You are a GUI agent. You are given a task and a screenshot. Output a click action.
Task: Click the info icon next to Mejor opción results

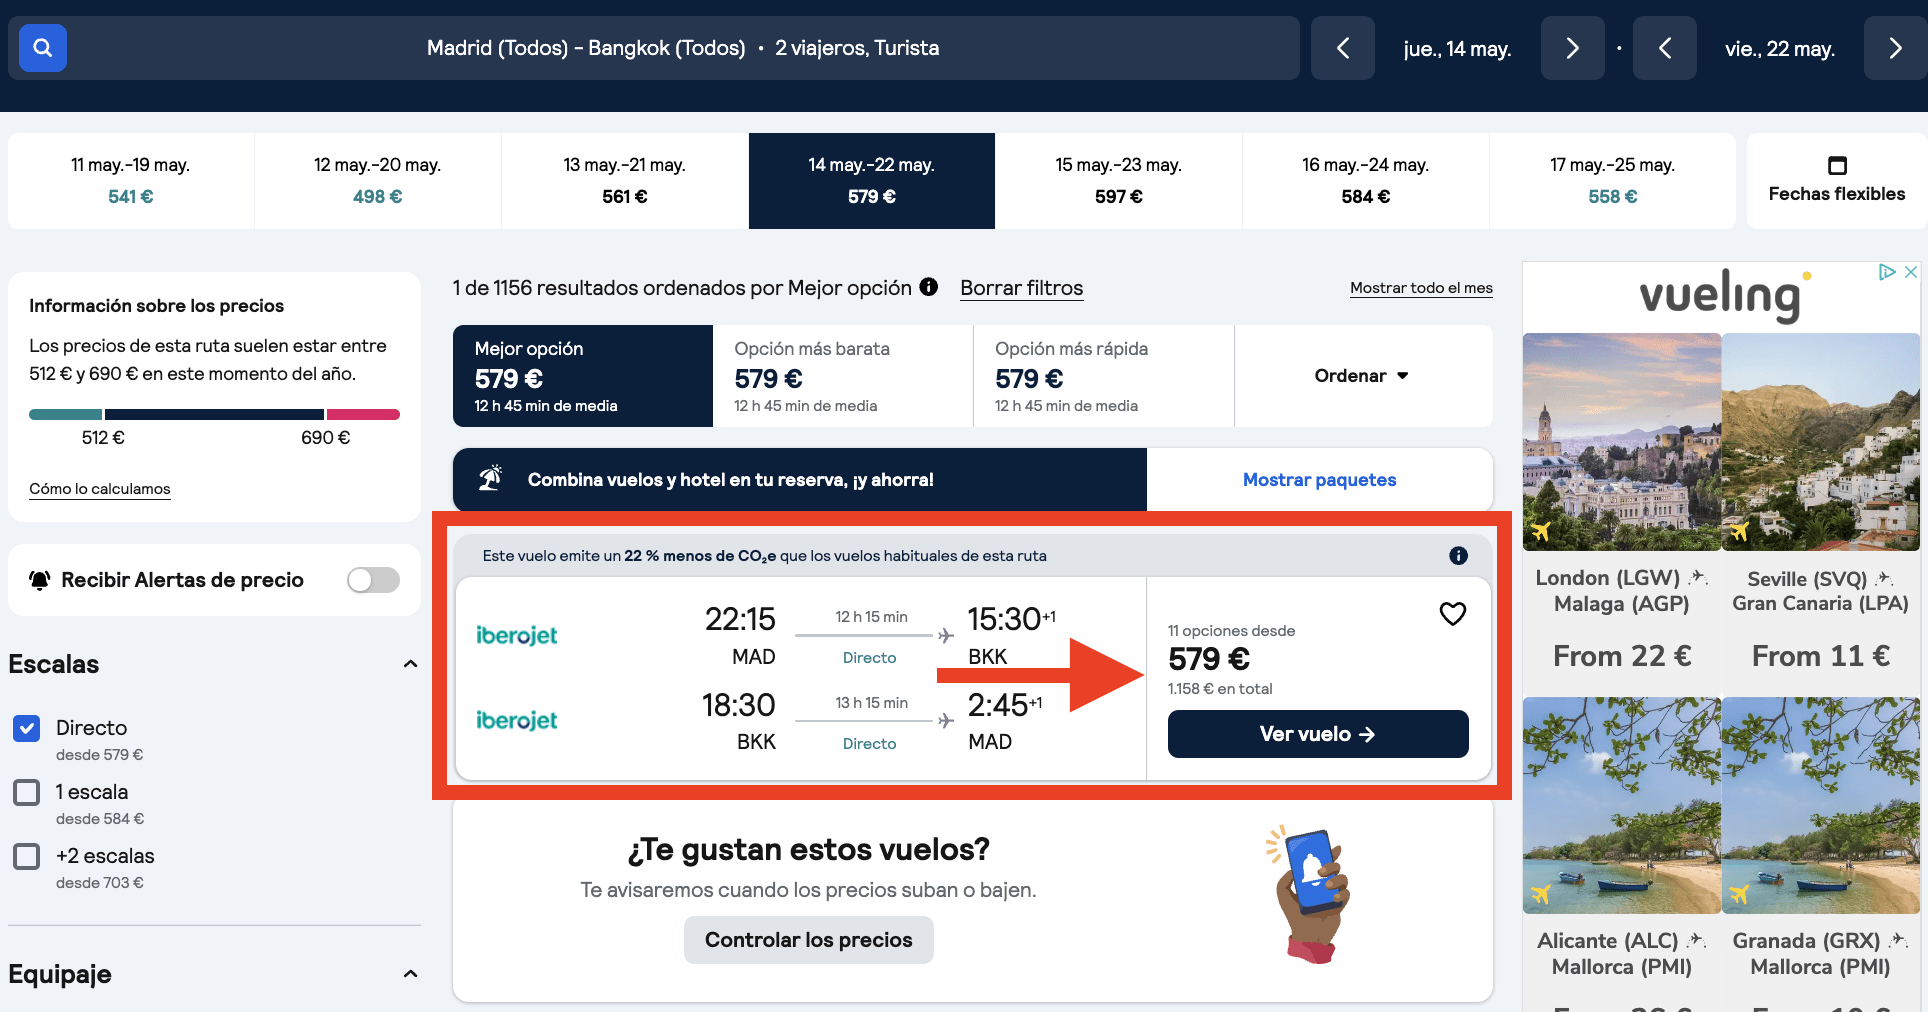coord(929,287)
